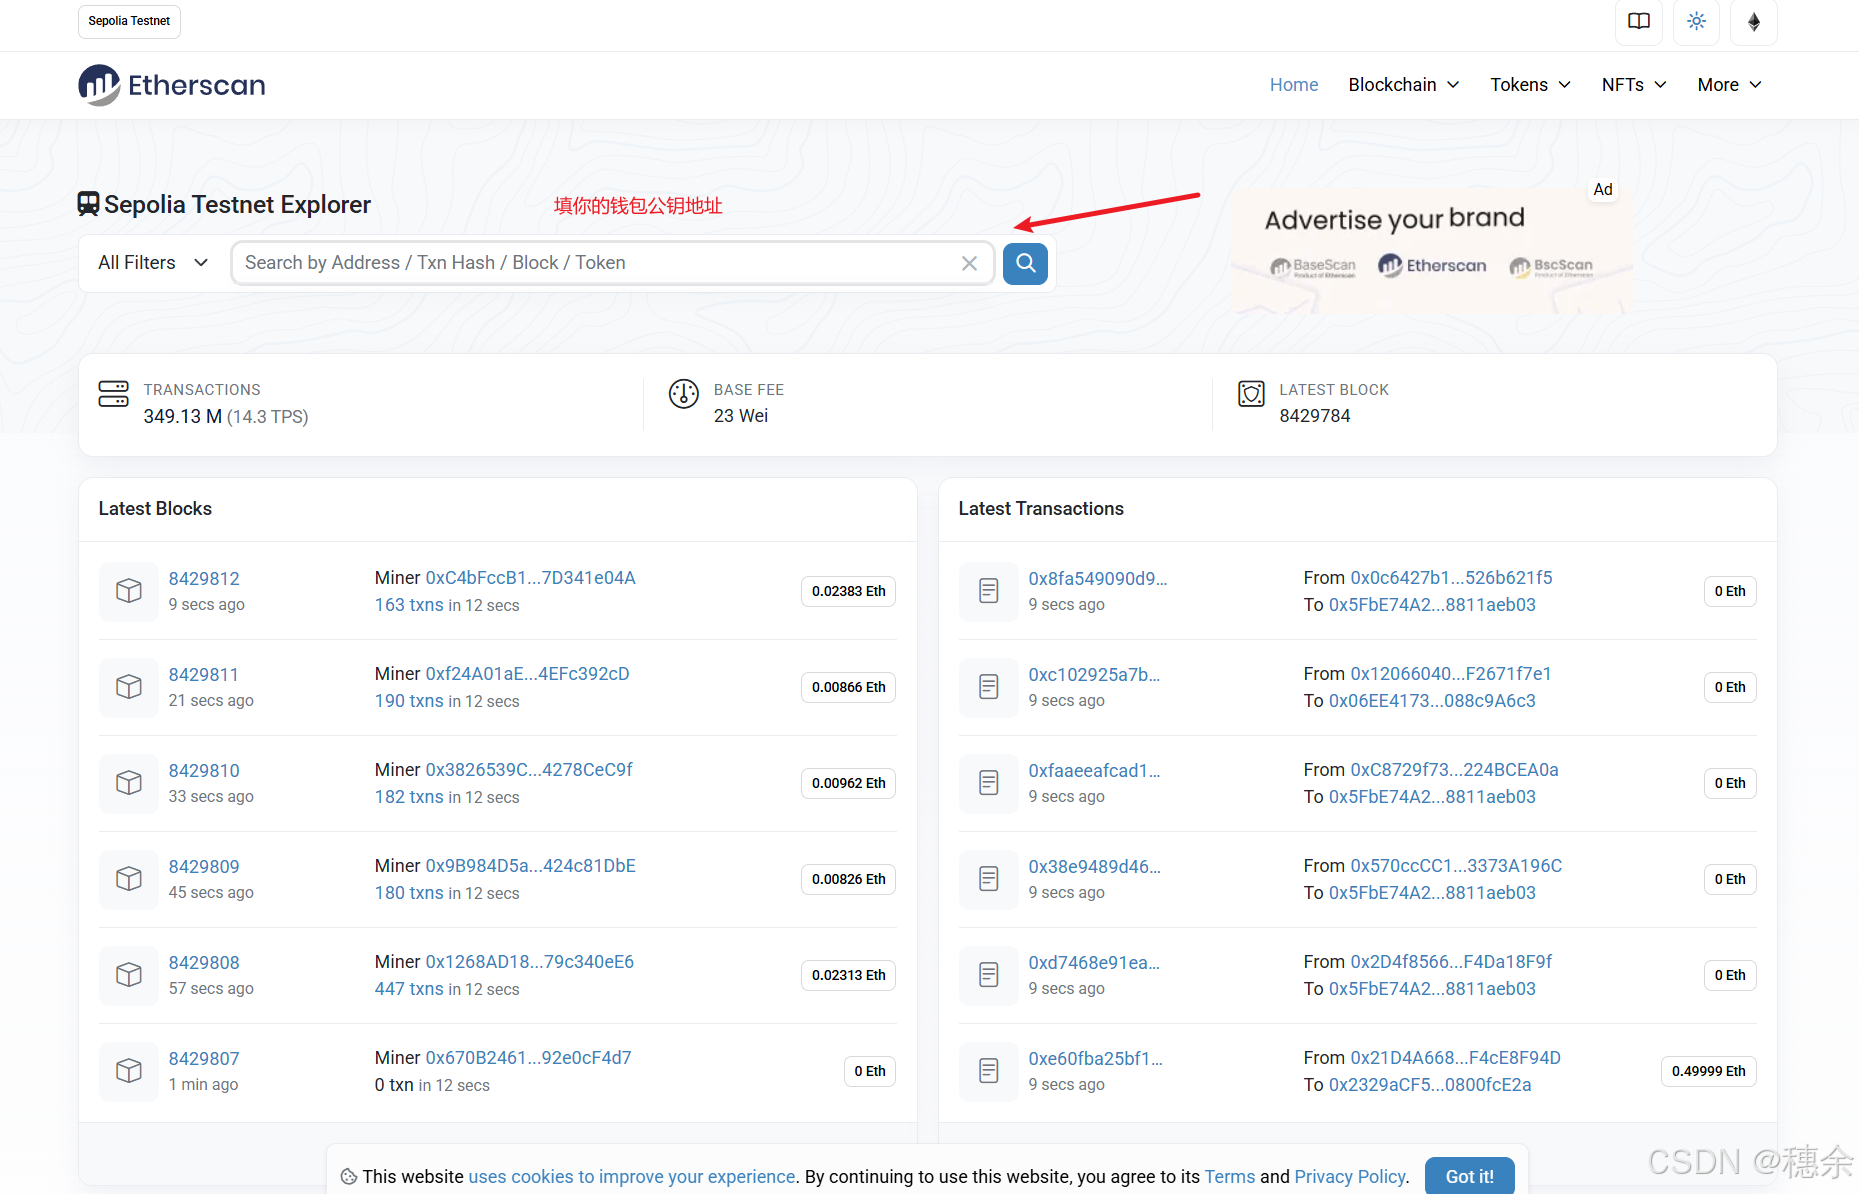Click document icon for txn 0xc102925a7b
This screenshot has height=1194, width=1859.
click(x=989, y=687)
